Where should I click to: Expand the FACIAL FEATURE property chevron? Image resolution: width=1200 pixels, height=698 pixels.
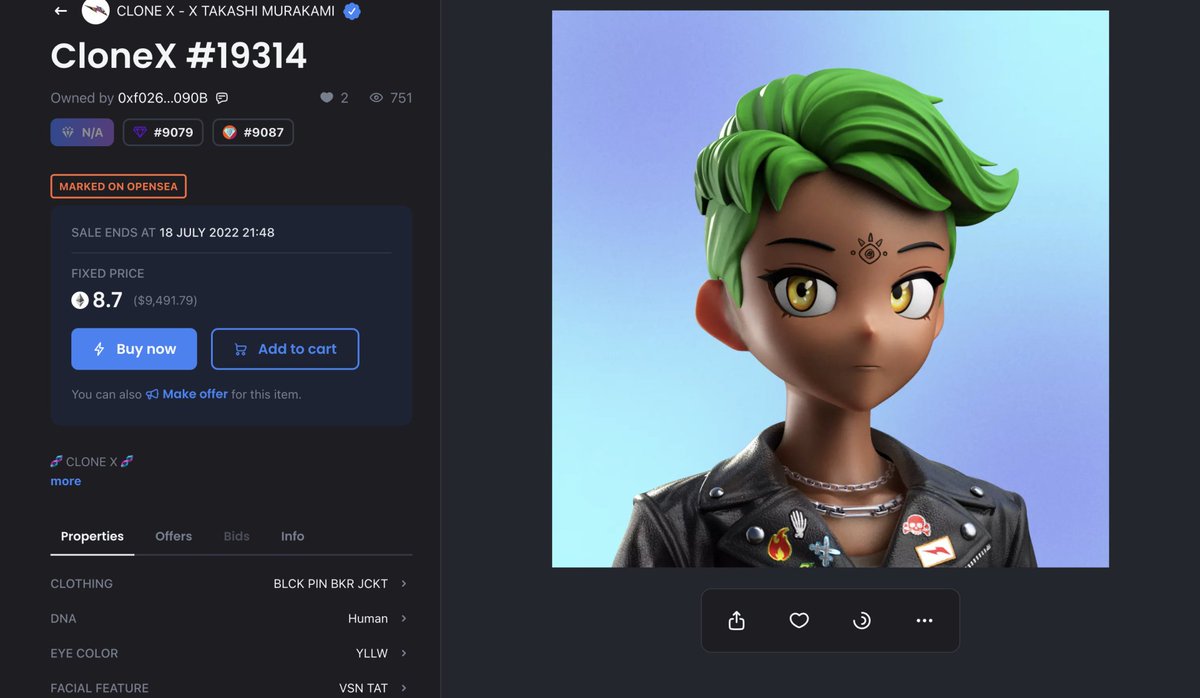click(x=404, y=688)
